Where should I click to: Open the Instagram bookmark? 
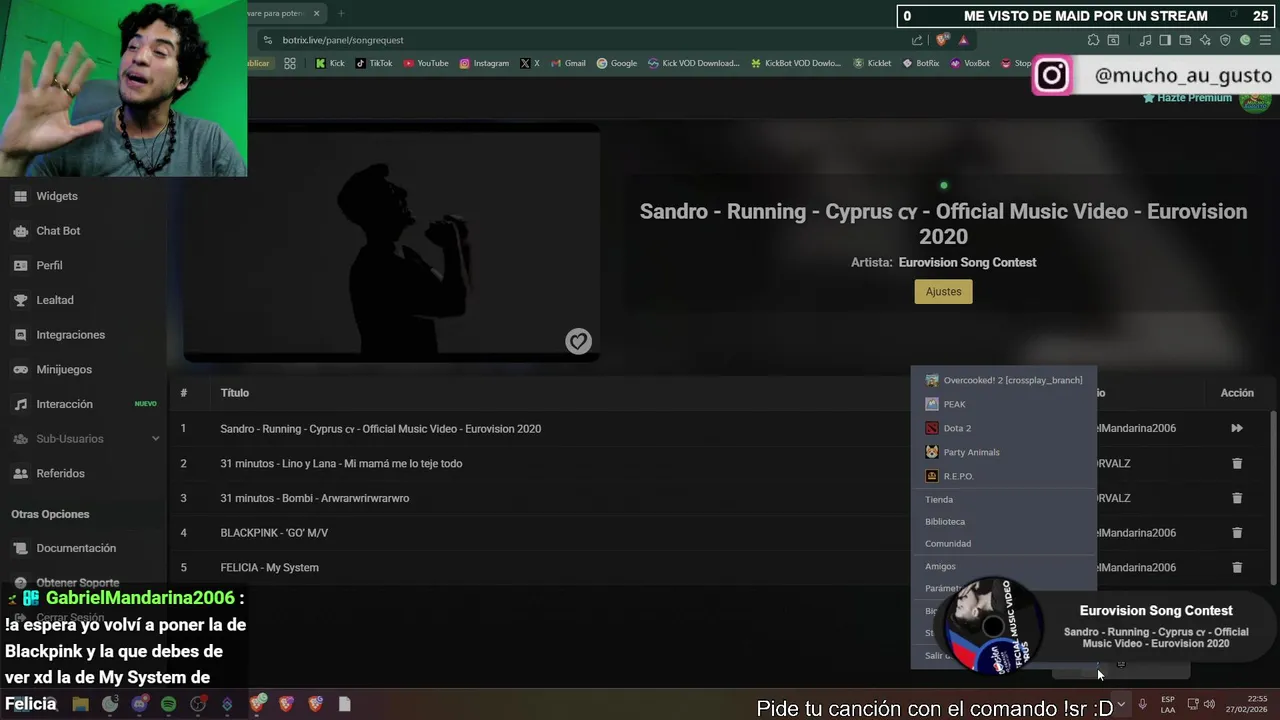tap(484, 63)
